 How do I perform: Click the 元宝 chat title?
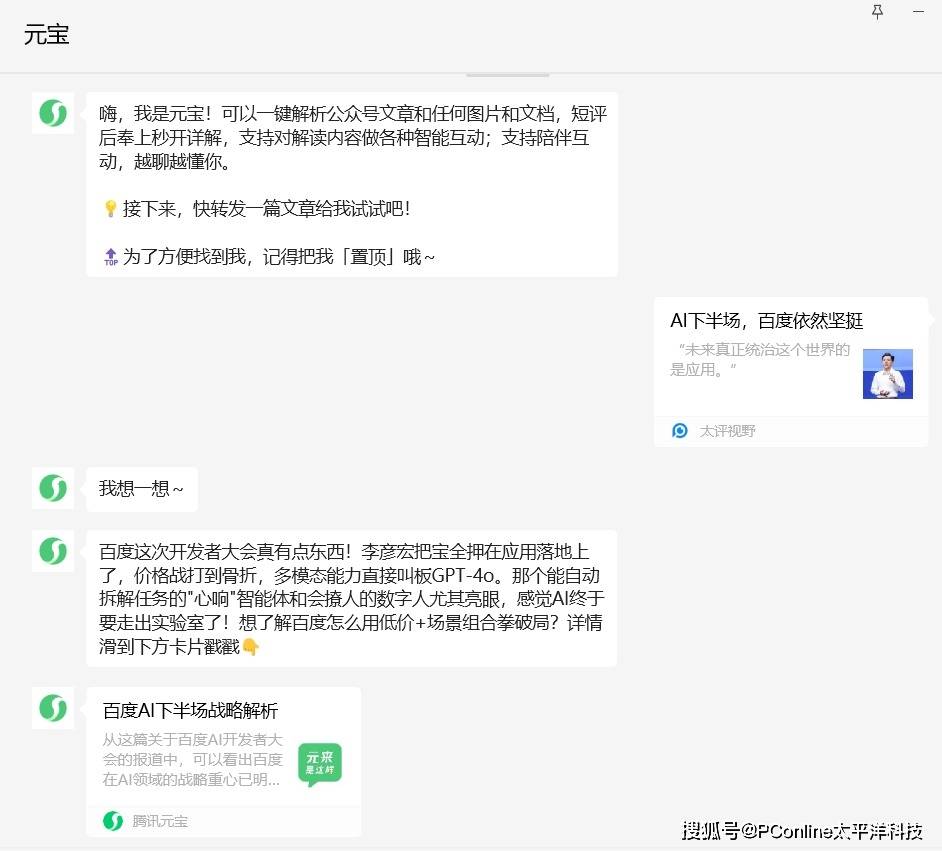[46, 34]
